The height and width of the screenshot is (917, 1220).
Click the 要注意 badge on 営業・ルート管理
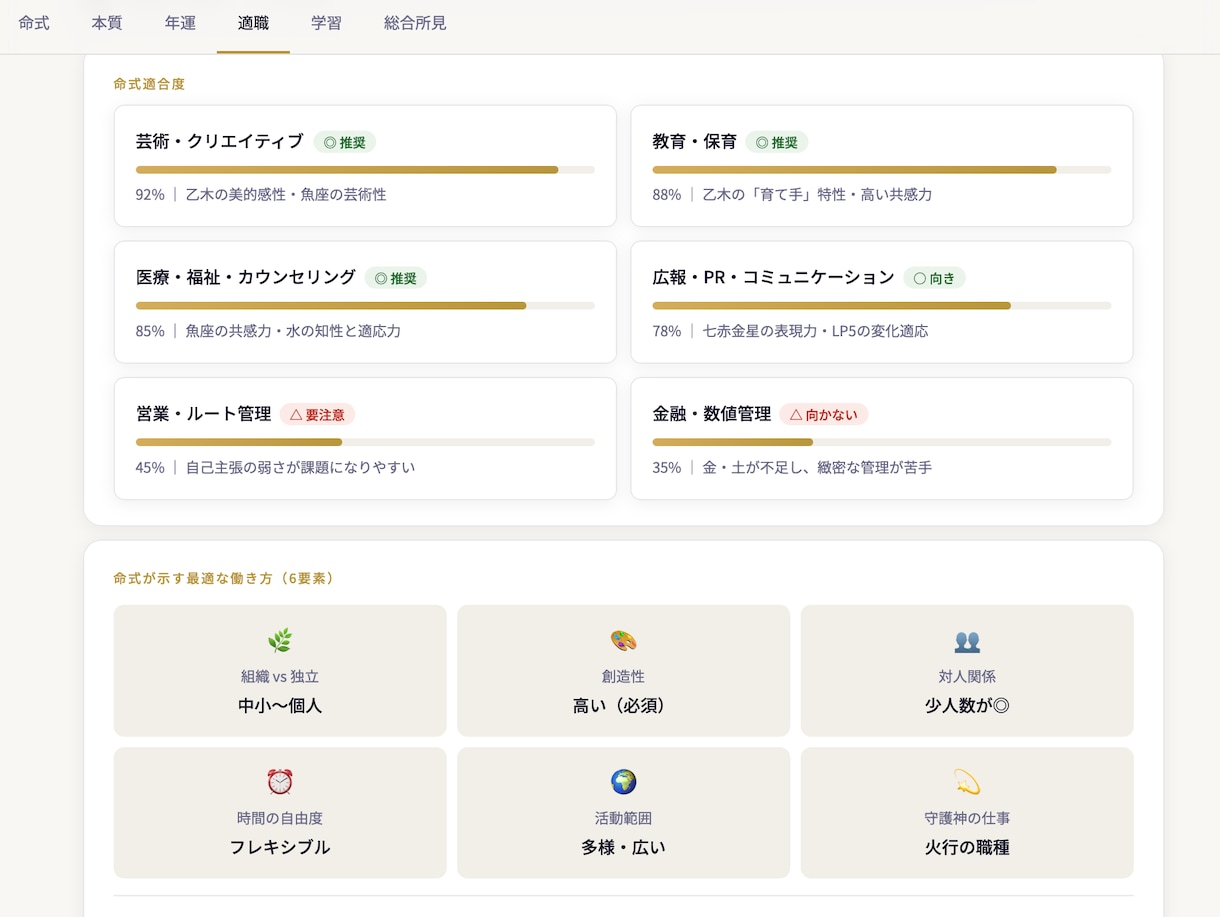pos(318,414)
